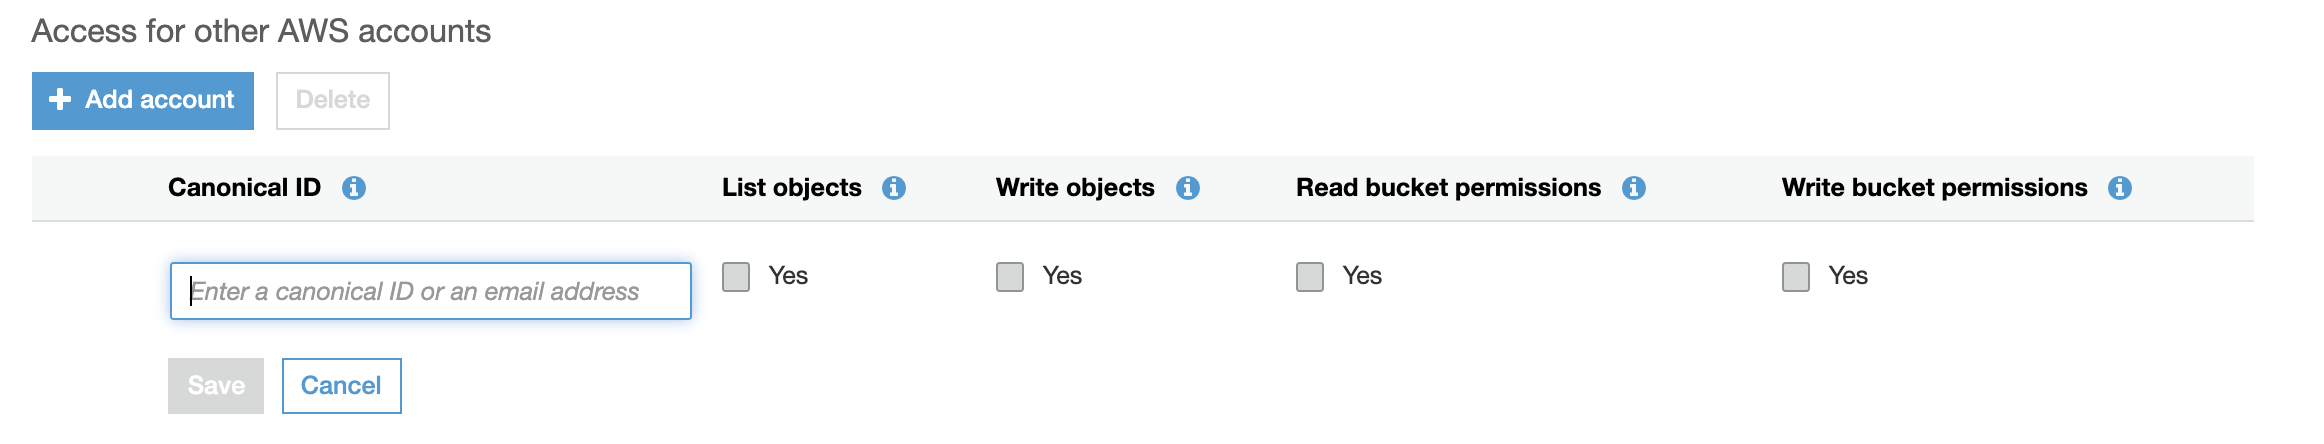Image resolution: width=2324 pixels, height=444 pixels.
Task: Toggle the Write bucket permissions checkbox
Action: (1796, 277)
